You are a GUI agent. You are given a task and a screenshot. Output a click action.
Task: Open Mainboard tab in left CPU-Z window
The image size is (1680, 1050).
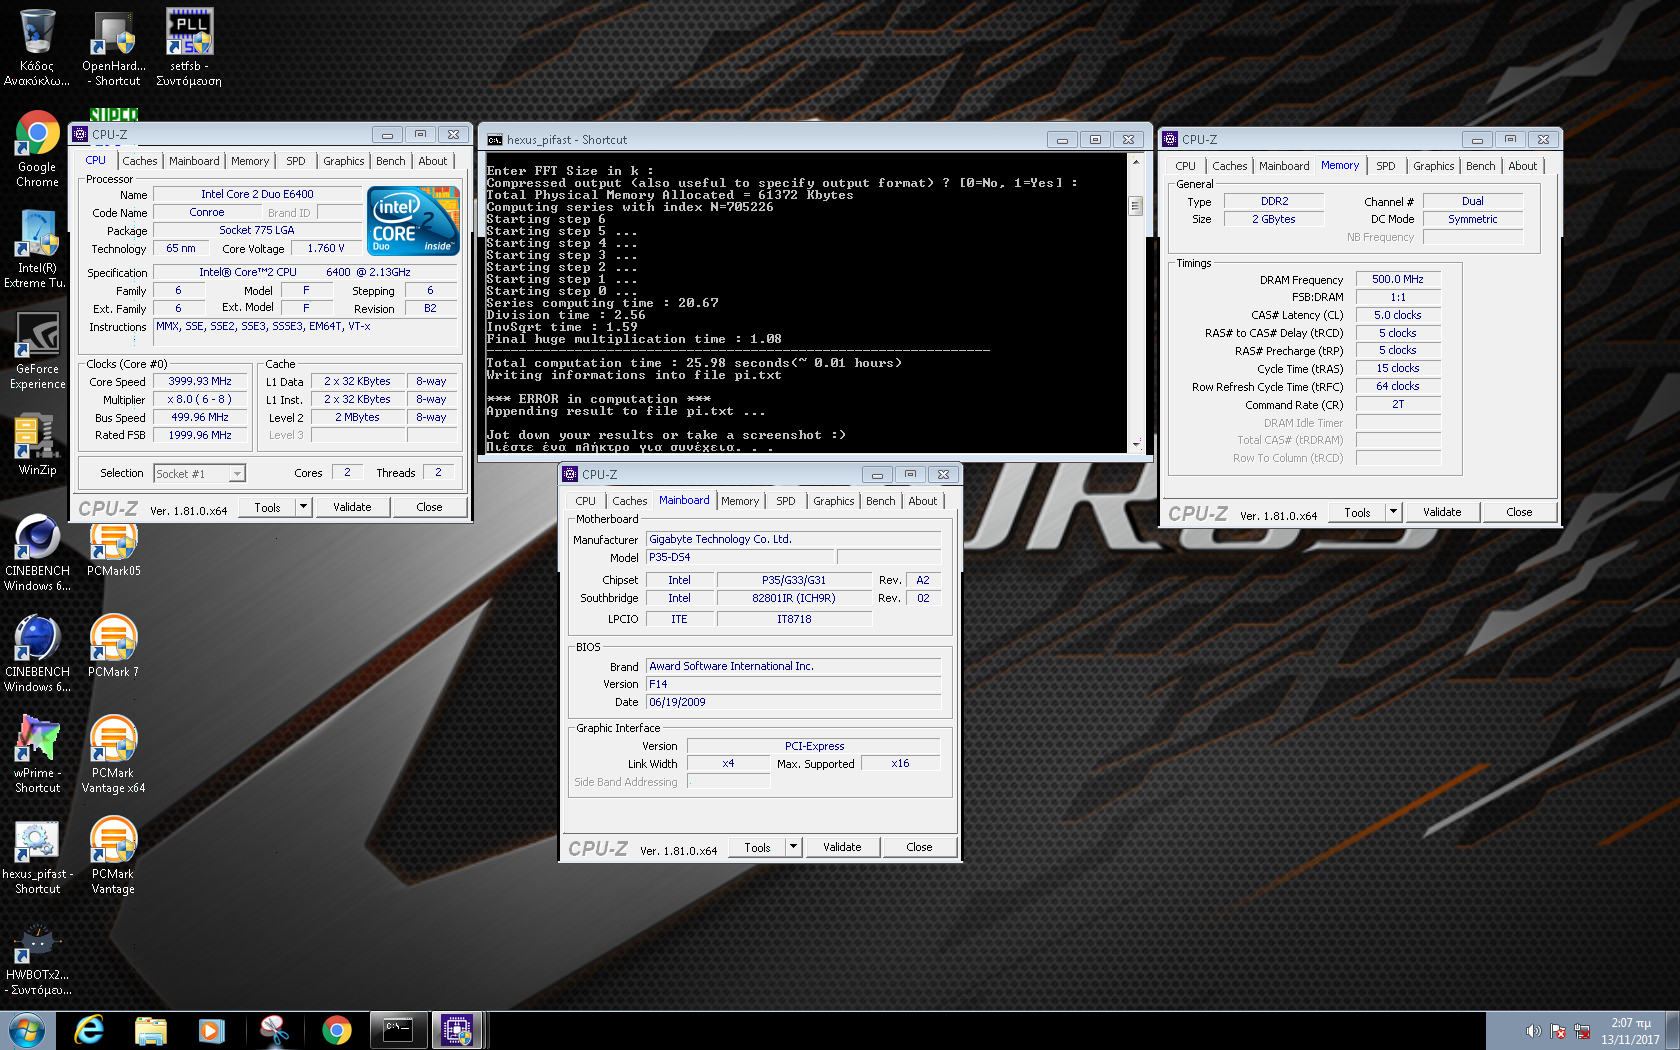pyautogui.click(x=194, y=161)
